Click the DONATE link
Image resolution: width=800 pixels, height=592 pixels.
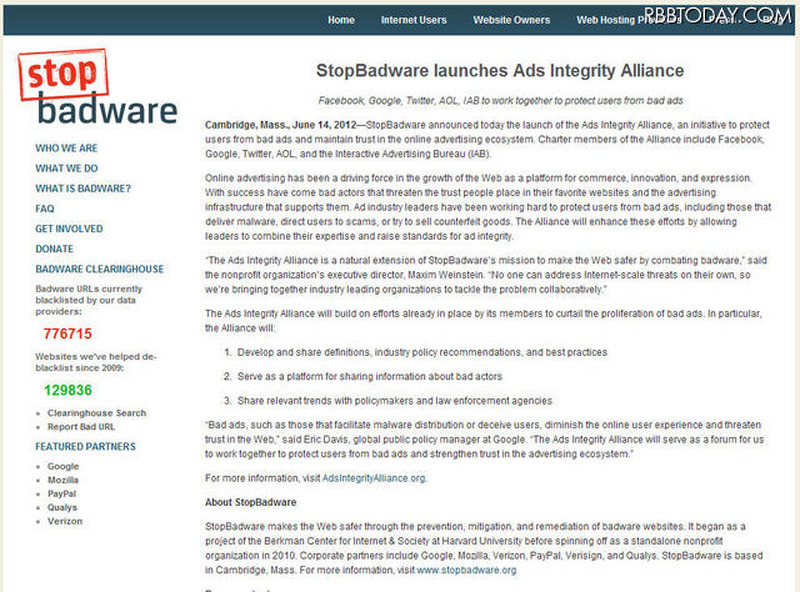click(54, 249)
